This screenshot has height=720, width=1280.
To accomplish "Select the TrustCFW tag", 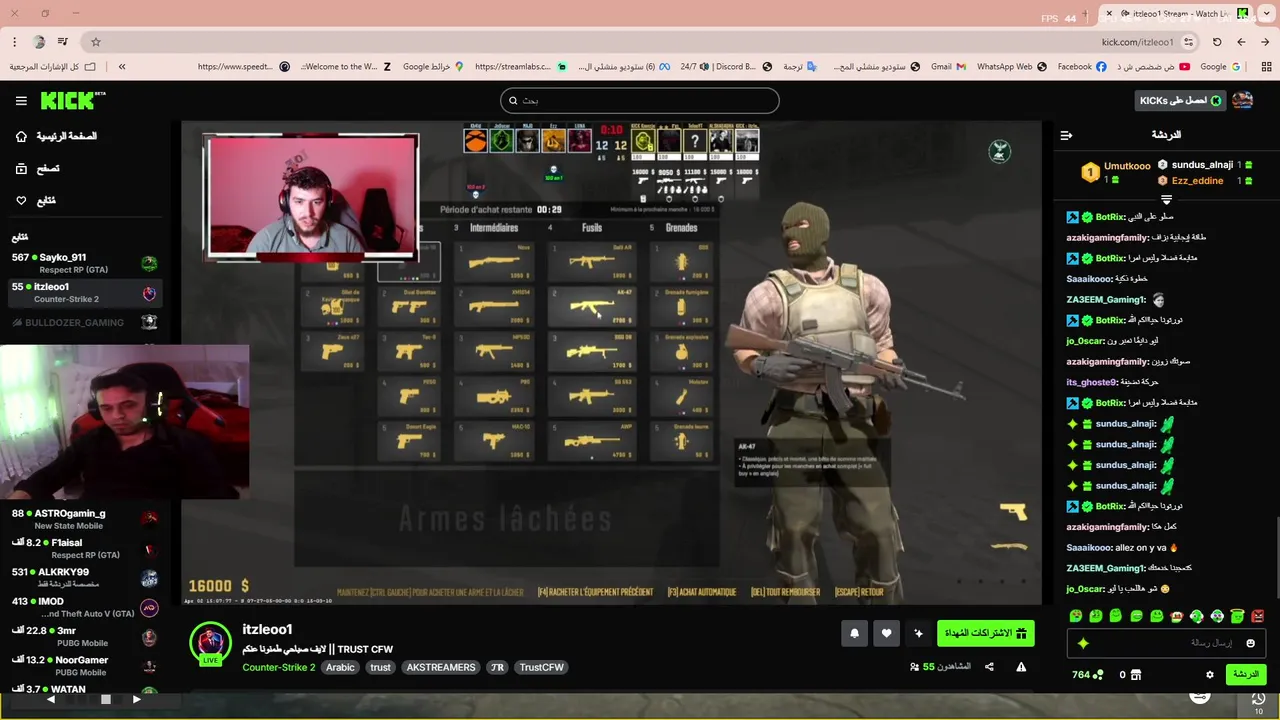I will (x=541, y=667).
